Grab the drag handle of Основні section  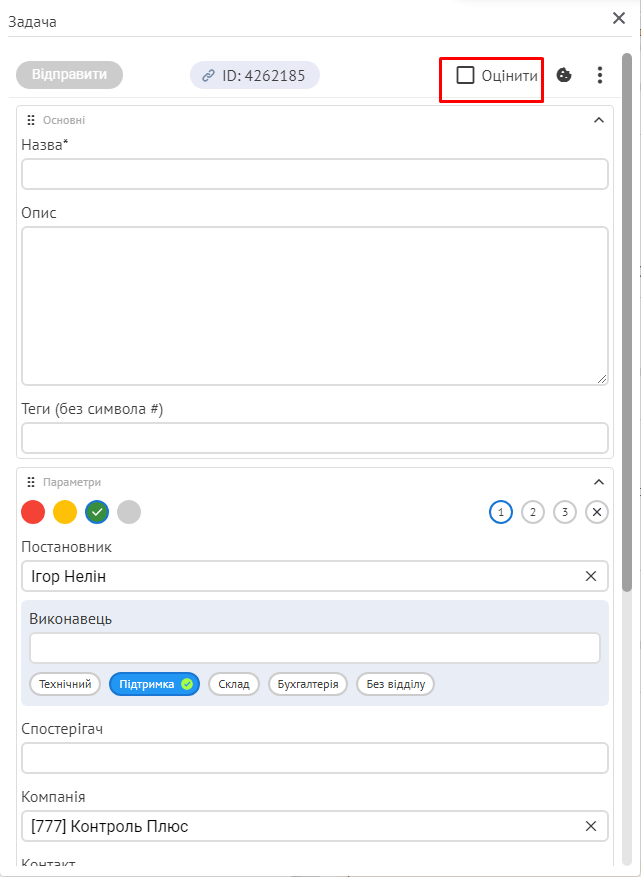pyautogui.click(x=31, y=120)
